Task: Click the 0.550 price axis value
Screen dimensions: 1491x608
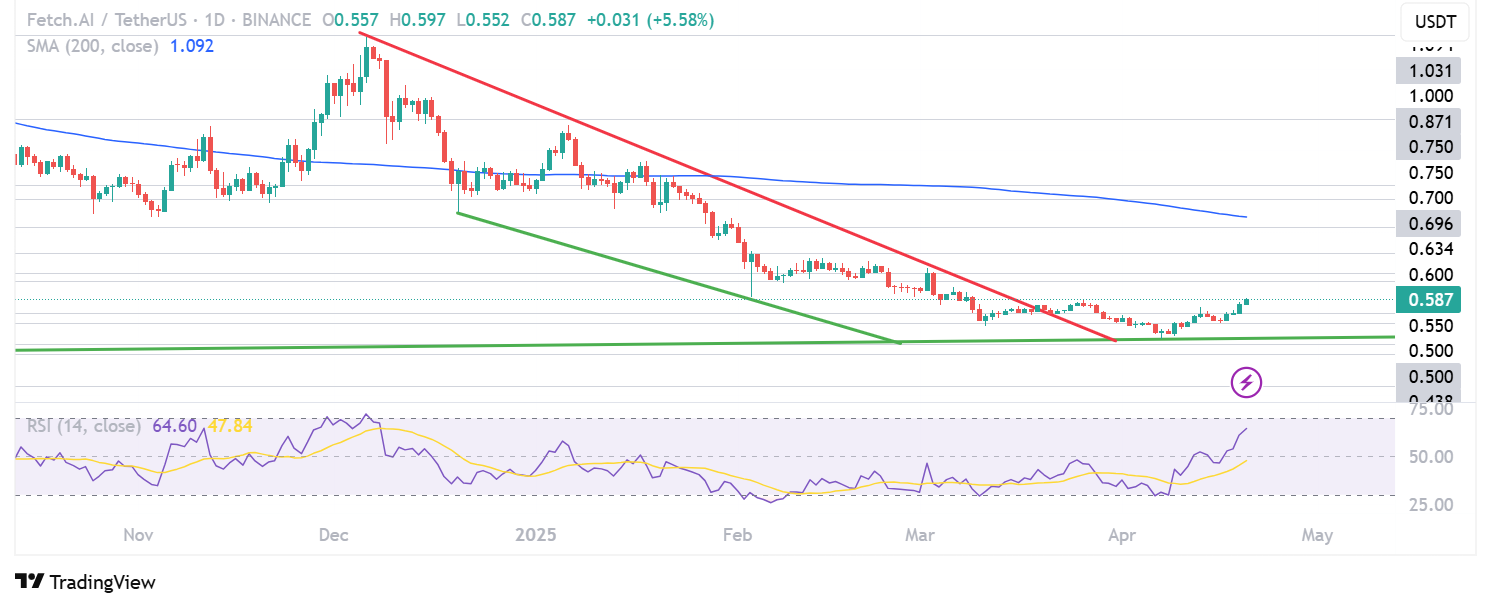Action: (1431, 326)
